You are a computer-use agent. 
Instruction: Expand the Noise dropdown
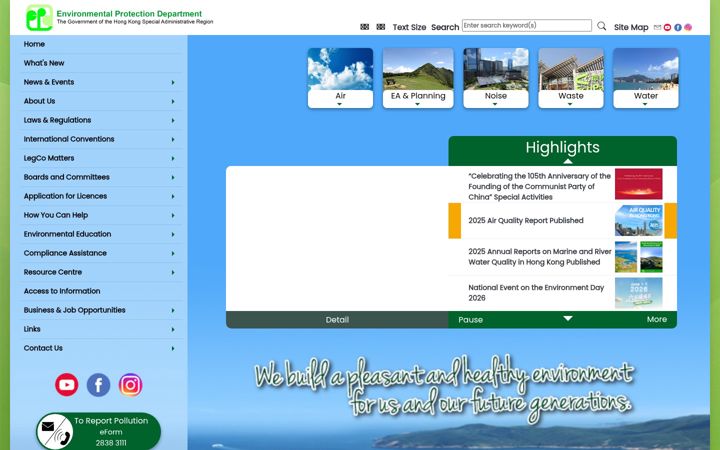coord(495,104)
